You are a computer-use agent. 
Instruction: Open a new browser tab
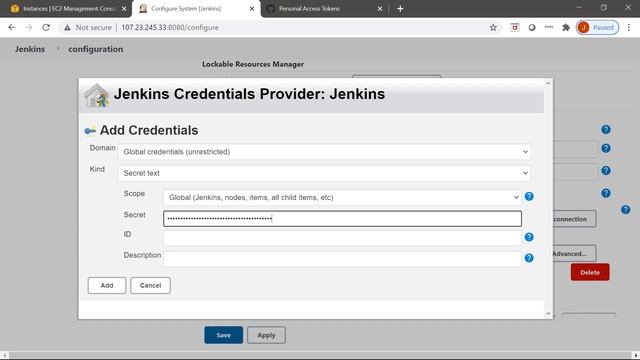point(400,9)
